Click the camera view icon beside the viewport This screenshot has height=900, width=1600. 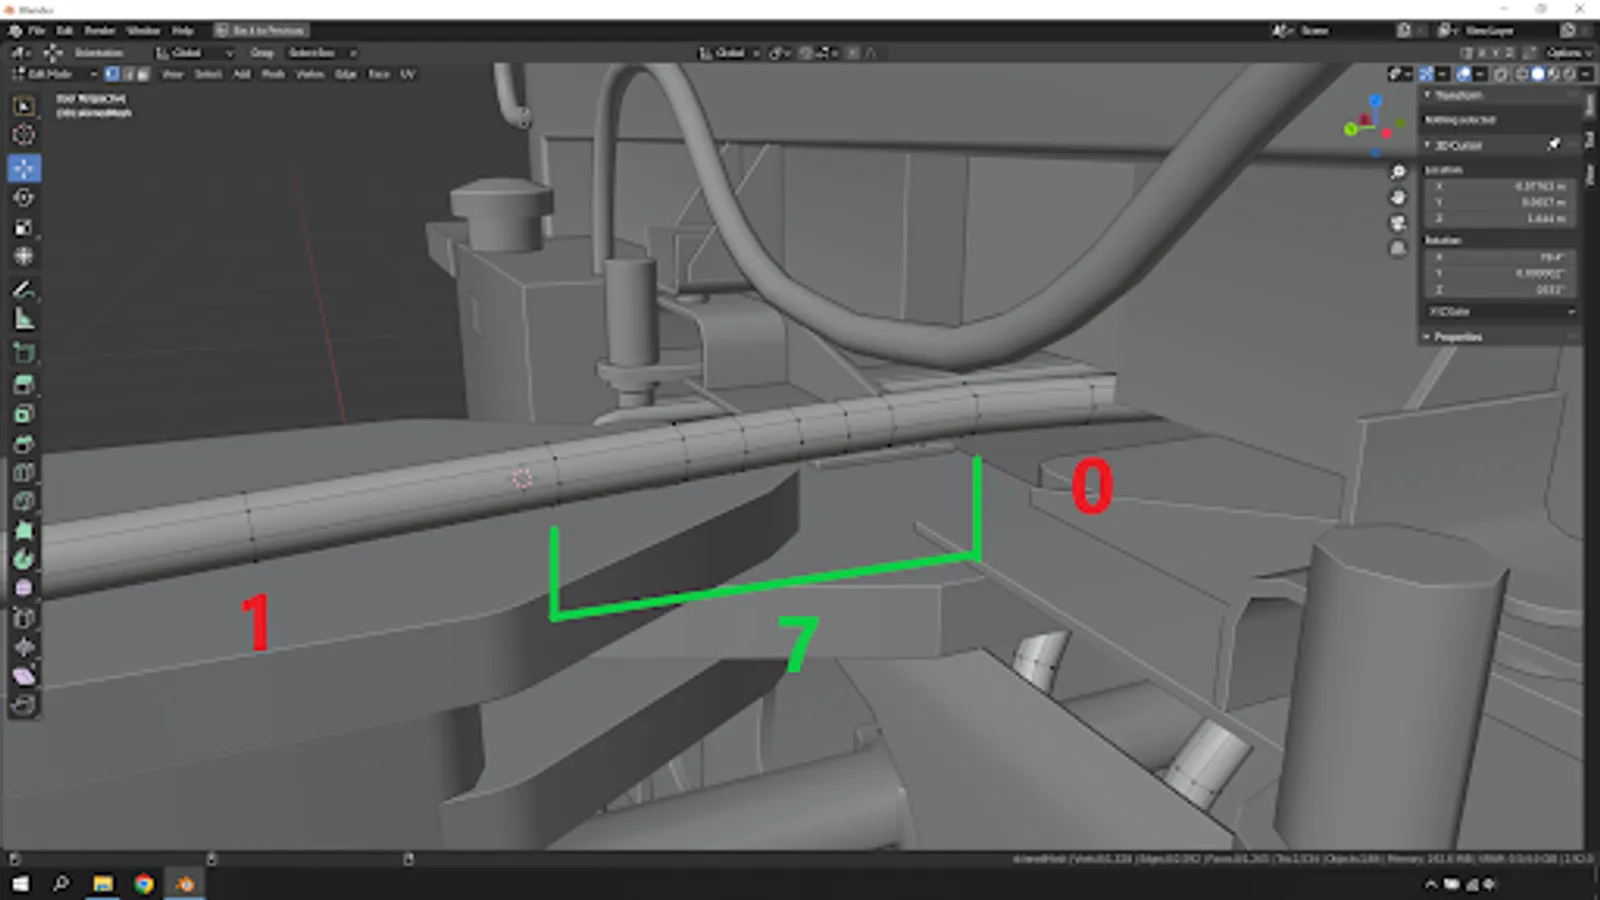[x=1398, y=222]
